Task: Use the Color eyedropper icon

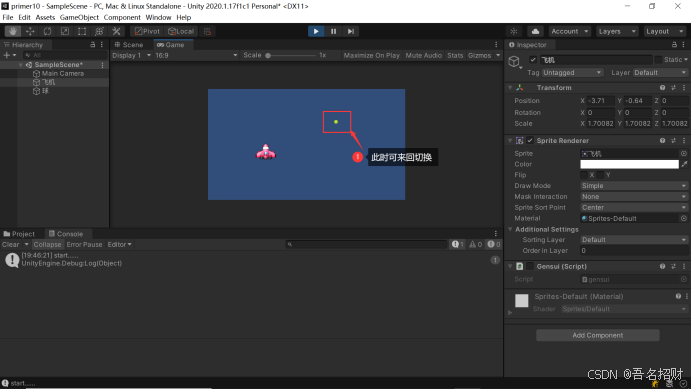Action: (x=684, y=164)
